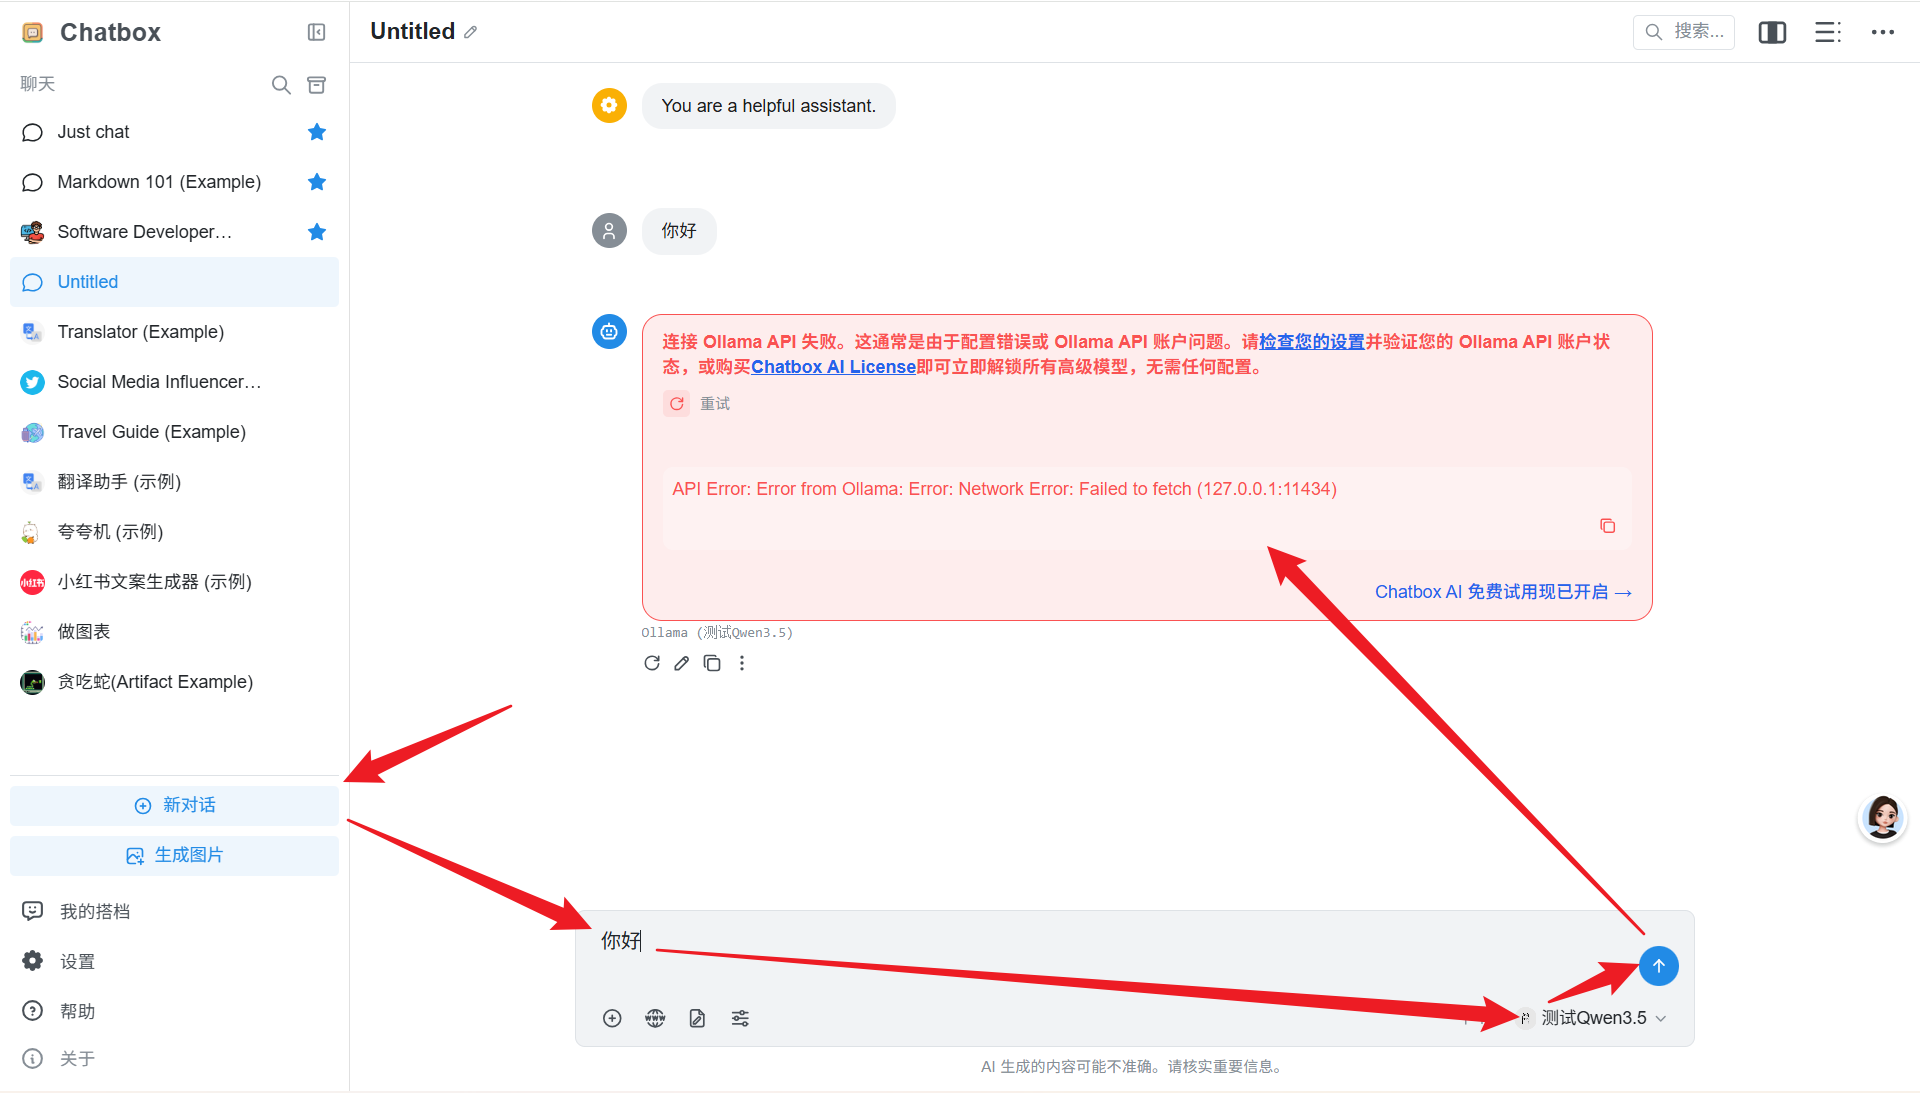Click the 生成图片 button

[174, 856]
